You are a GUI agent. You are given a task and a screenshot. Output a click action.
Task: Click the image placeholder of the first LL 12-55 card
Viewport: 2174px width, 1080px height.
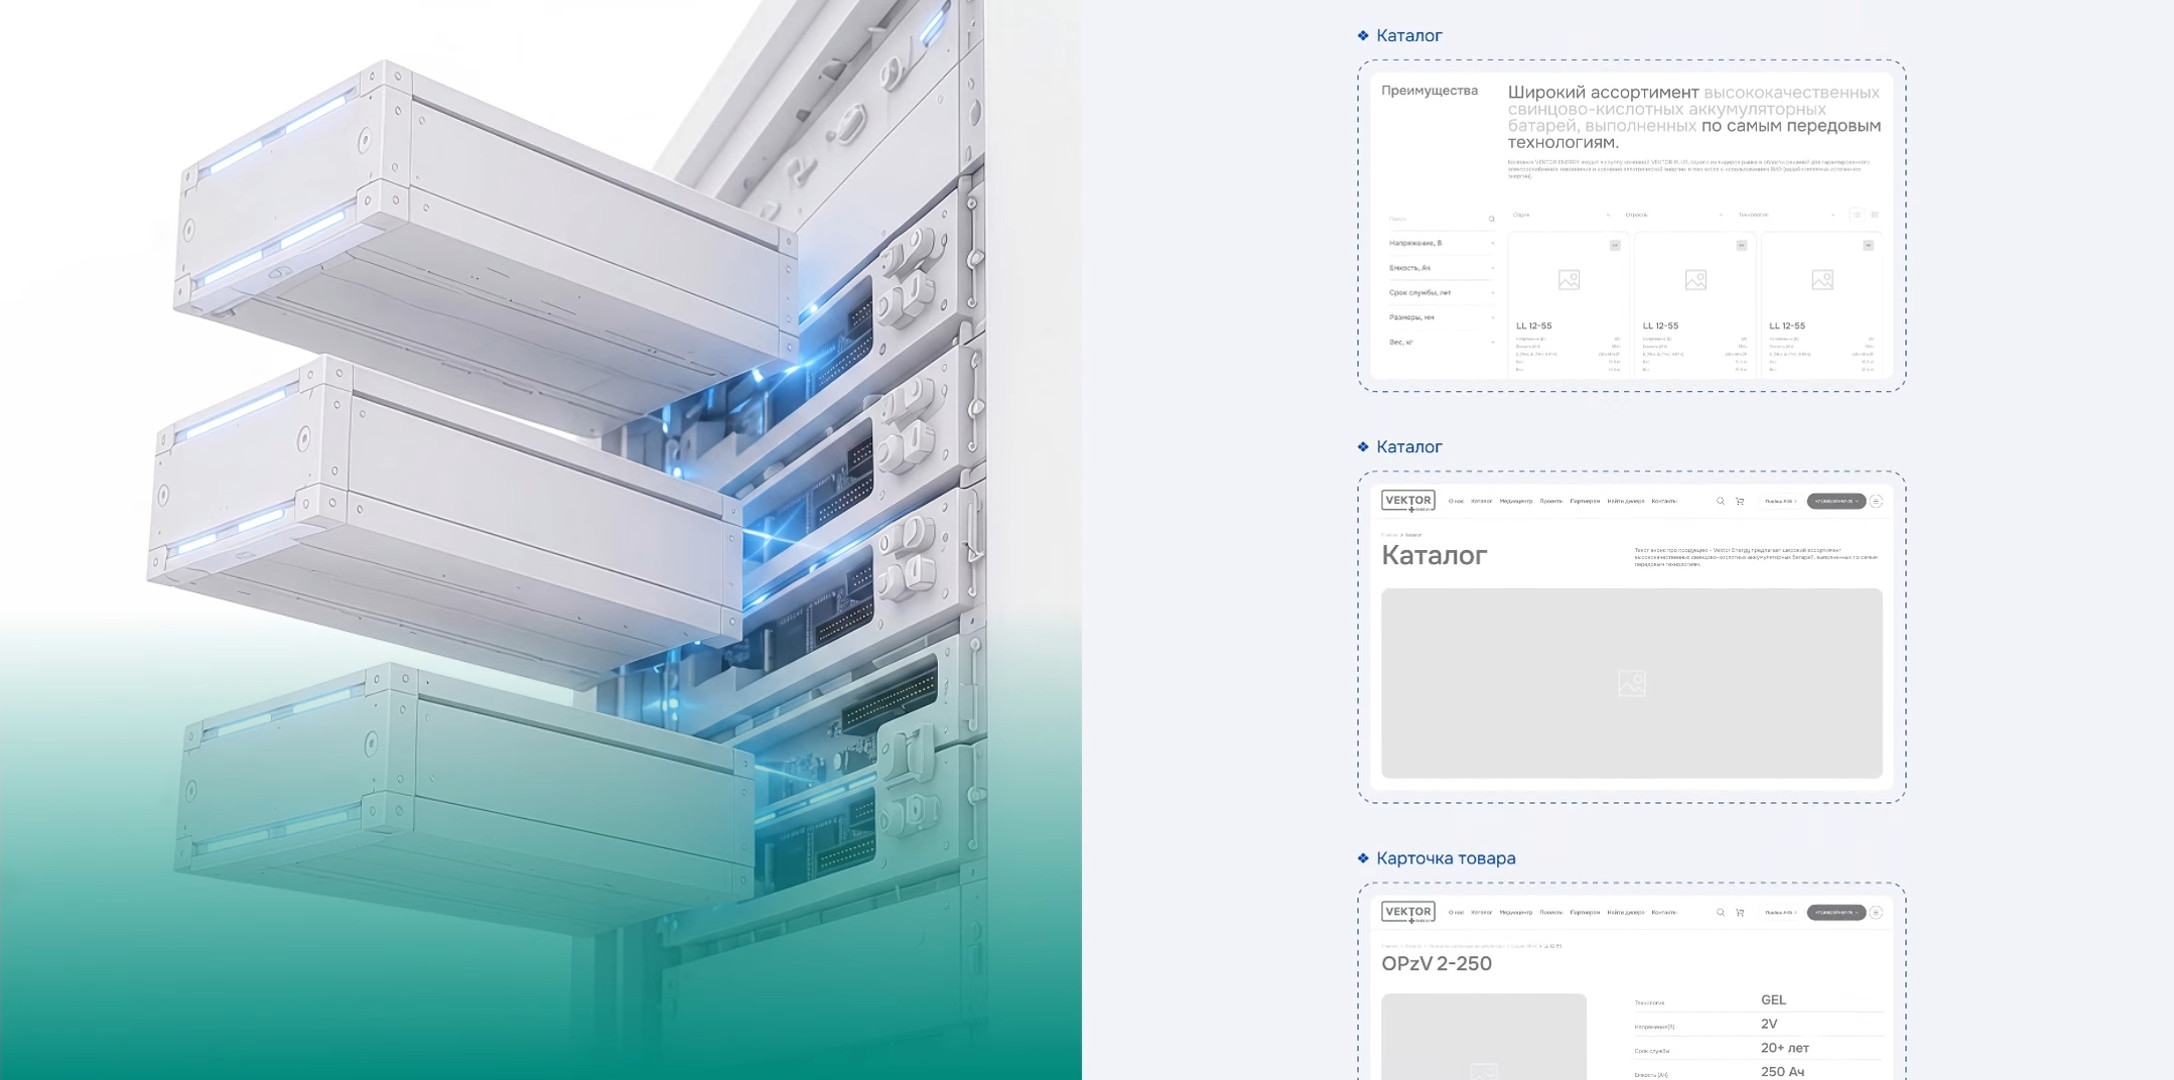pos(1569,280)
